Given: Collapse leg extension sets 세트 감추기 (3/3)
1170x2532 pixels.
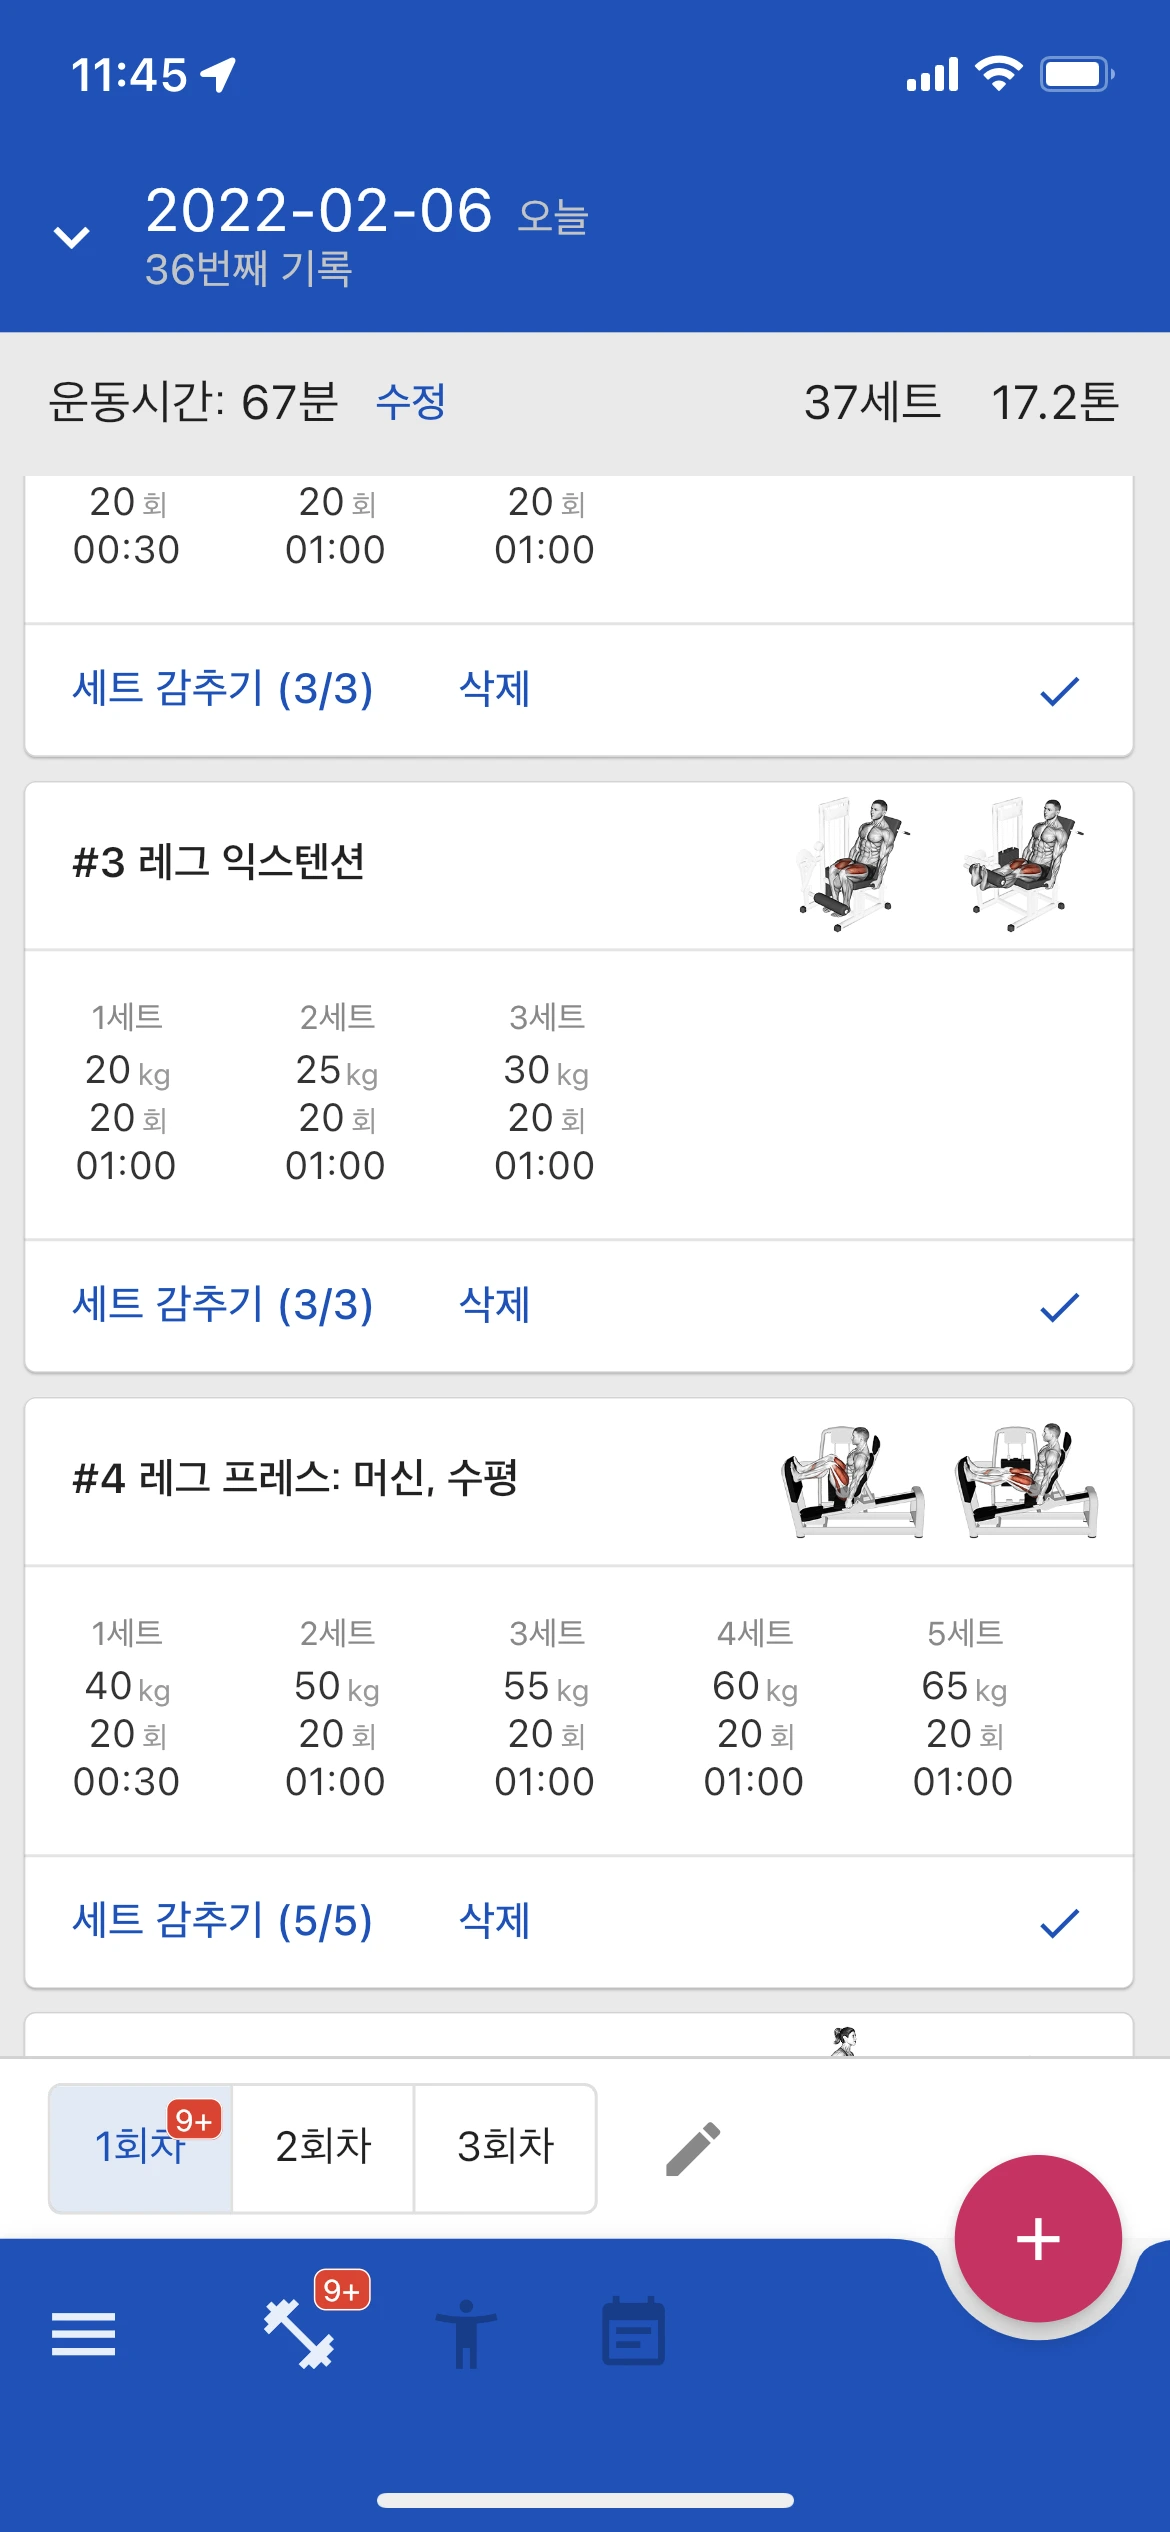Looking at the screenshot, I should (222, 1305).
